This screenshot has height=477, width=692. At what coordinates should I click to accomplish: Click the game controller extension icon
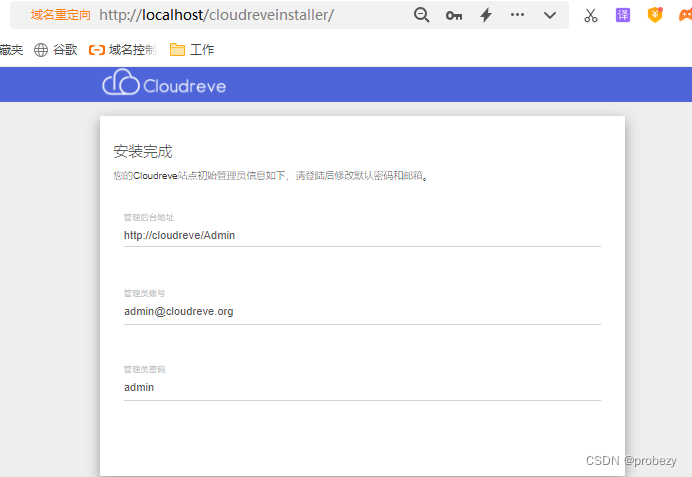pyautogui.click(x=685, y=15)
